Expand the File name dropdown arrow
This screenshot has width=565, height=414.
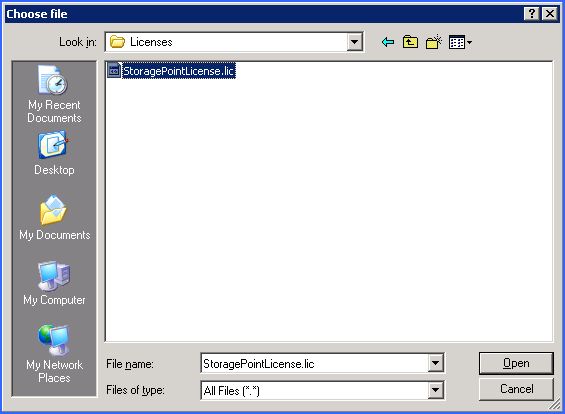435,363
